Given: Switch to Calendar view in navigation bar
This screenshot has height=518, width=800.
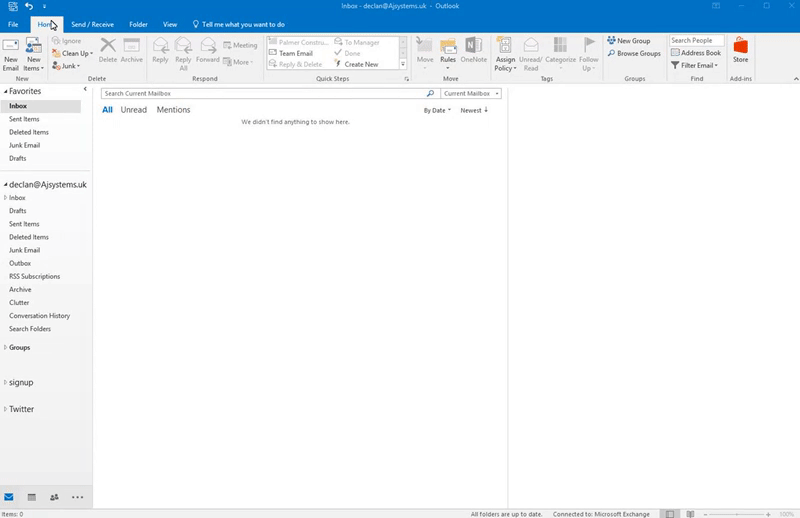Looking at the screenshot, I should point(32,497).
